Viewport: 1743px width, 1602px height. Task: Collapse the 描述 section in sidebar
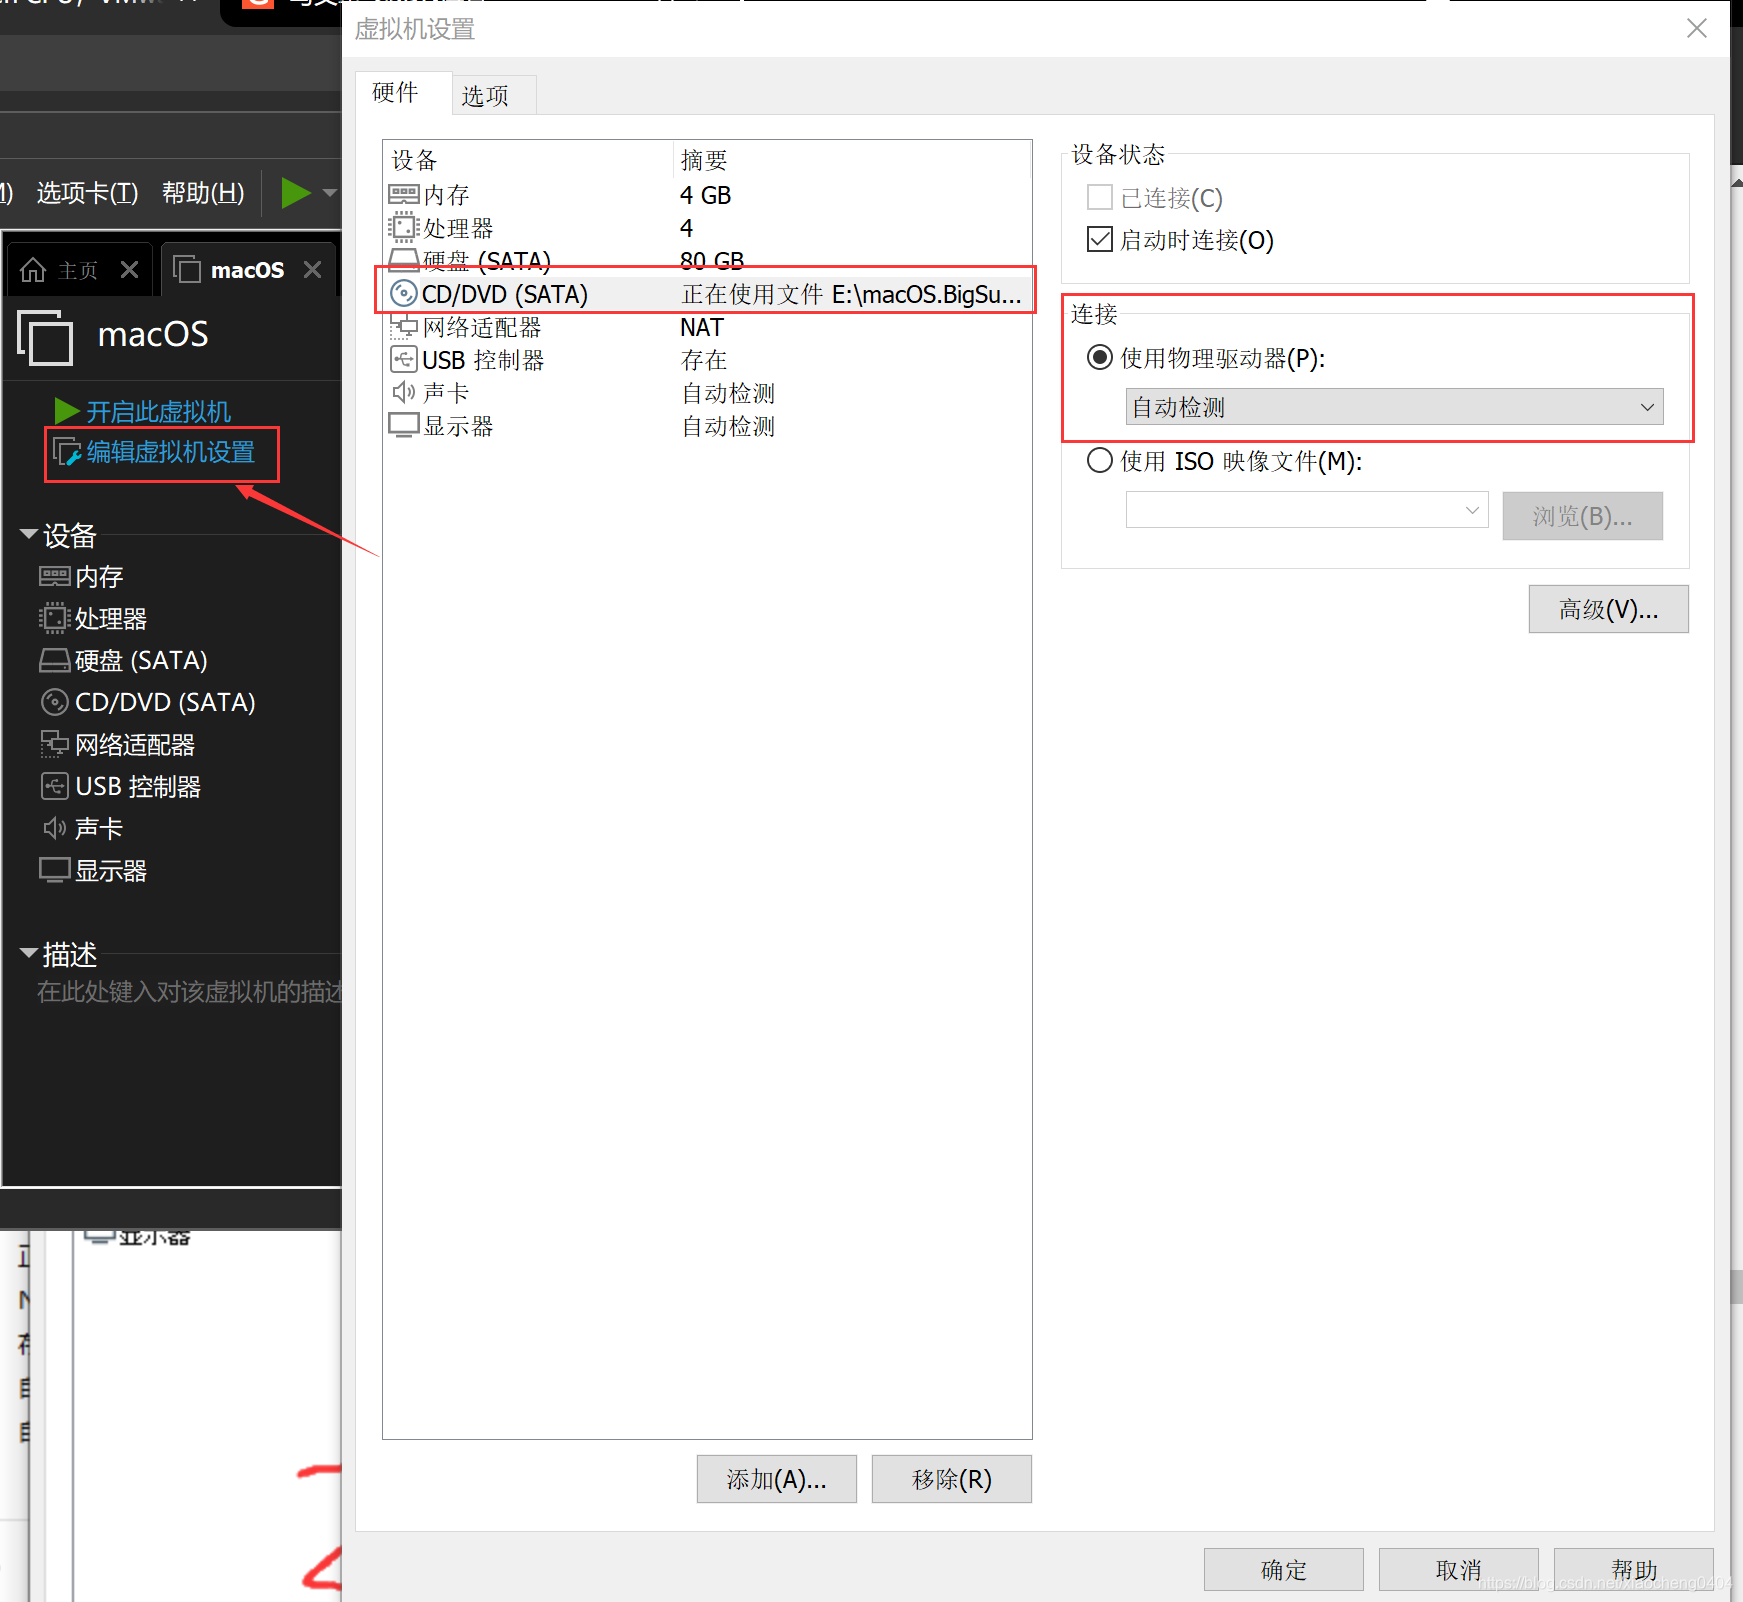tap(29, 953)
